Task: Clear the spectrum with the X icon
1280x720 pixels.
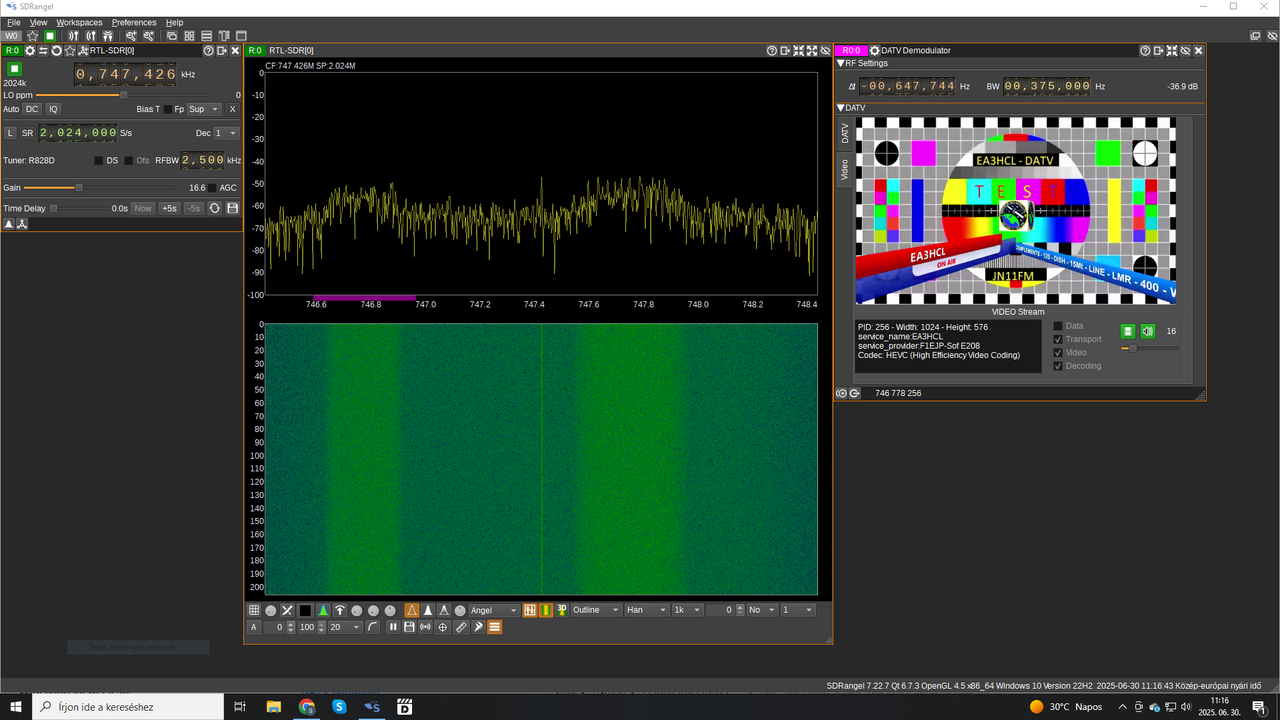Action: (x=287, y=610)
